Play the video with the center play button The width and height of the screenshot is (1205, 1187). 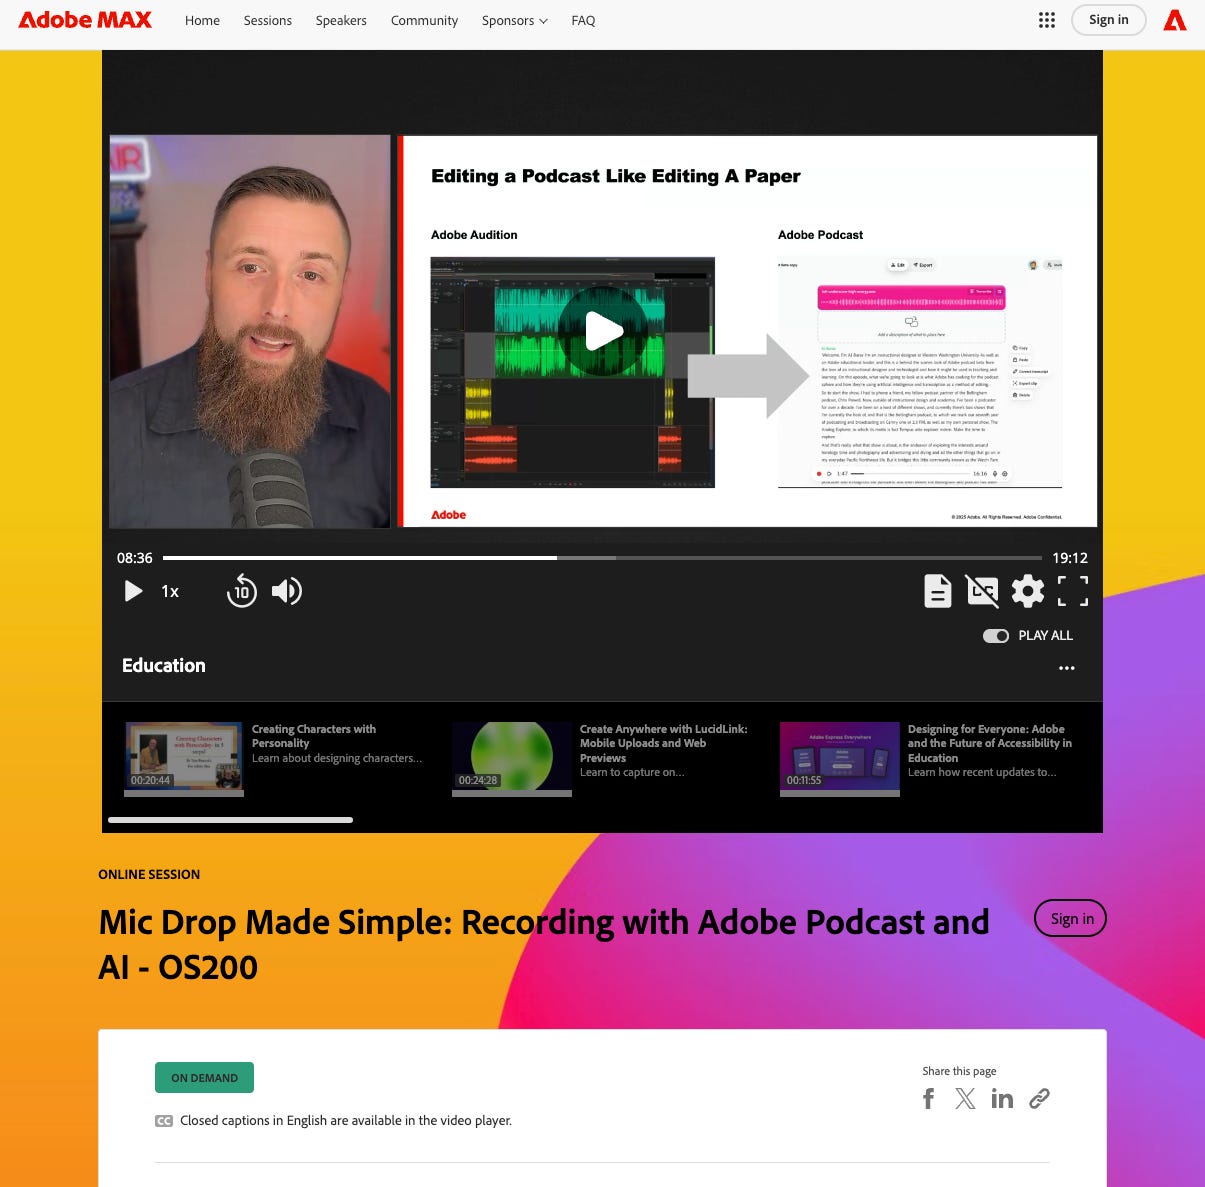pos(603,331)
